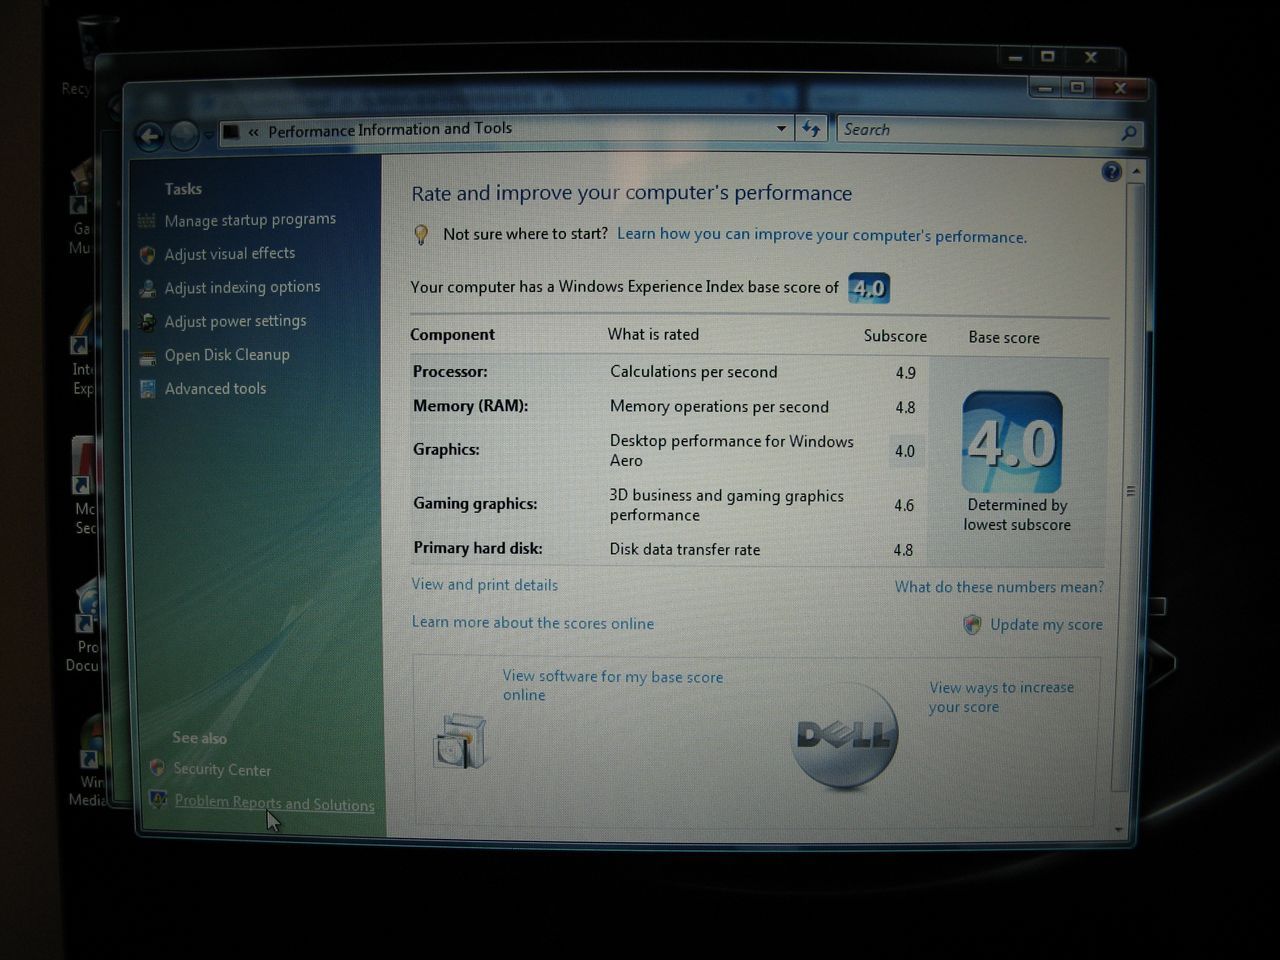This screenshot has width=1280, height=960.
Task: Close the background window behind with its X
Action: 1091,57
